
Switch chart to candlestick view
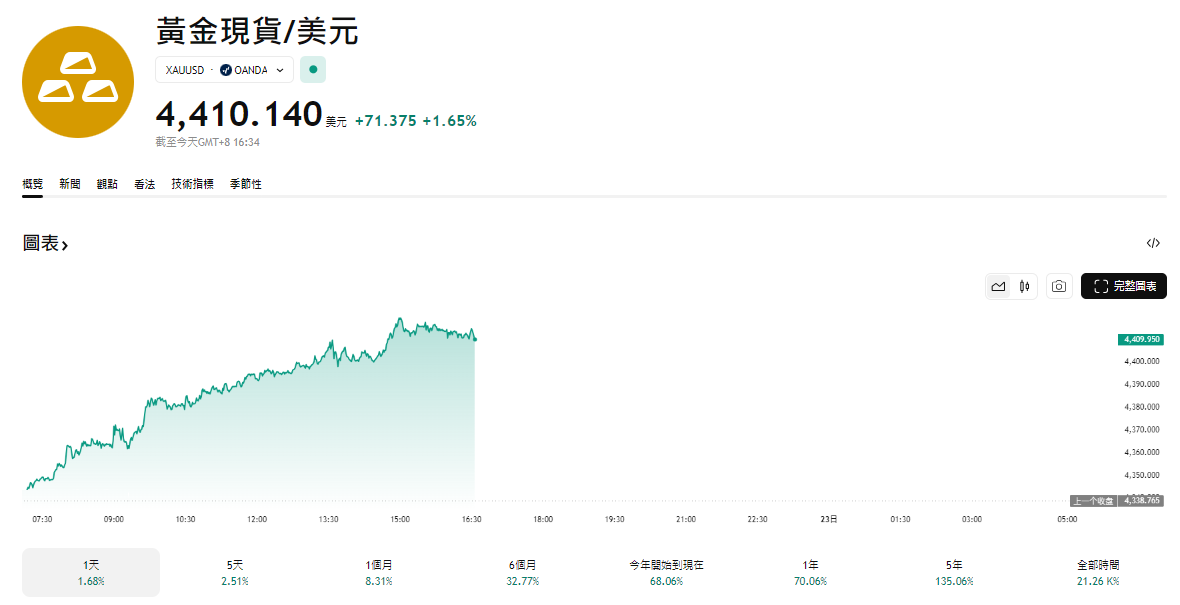[x=1023, y=285]
